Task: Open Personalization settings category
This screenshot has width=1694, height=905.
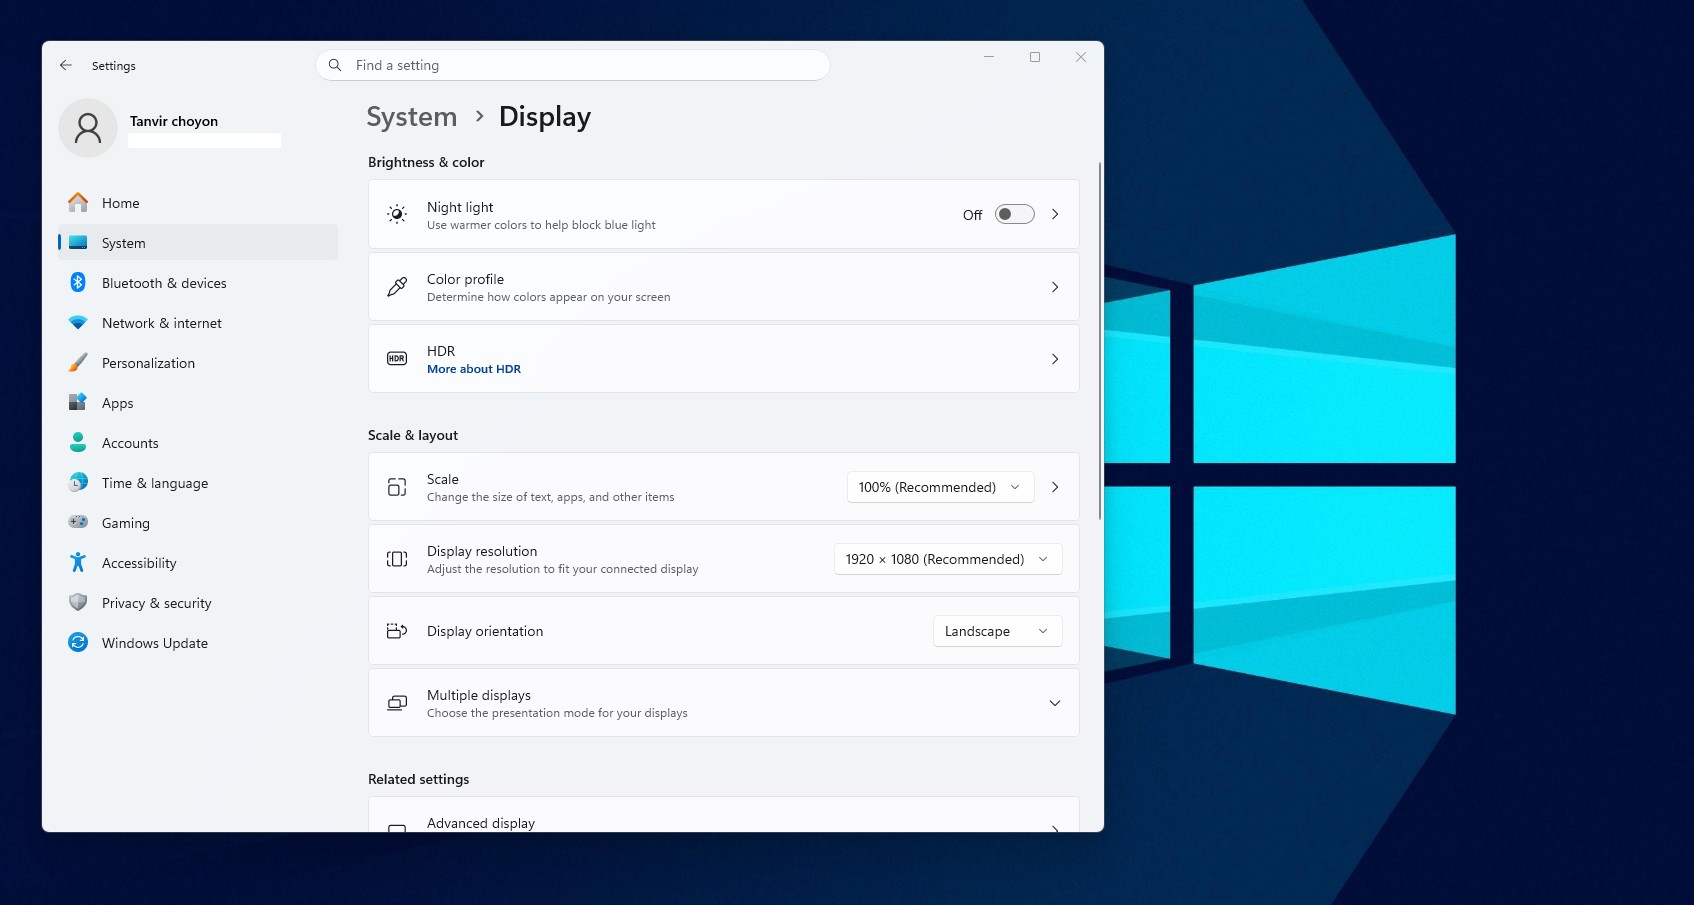Action: pyautogui.click(x=198, y=362)
